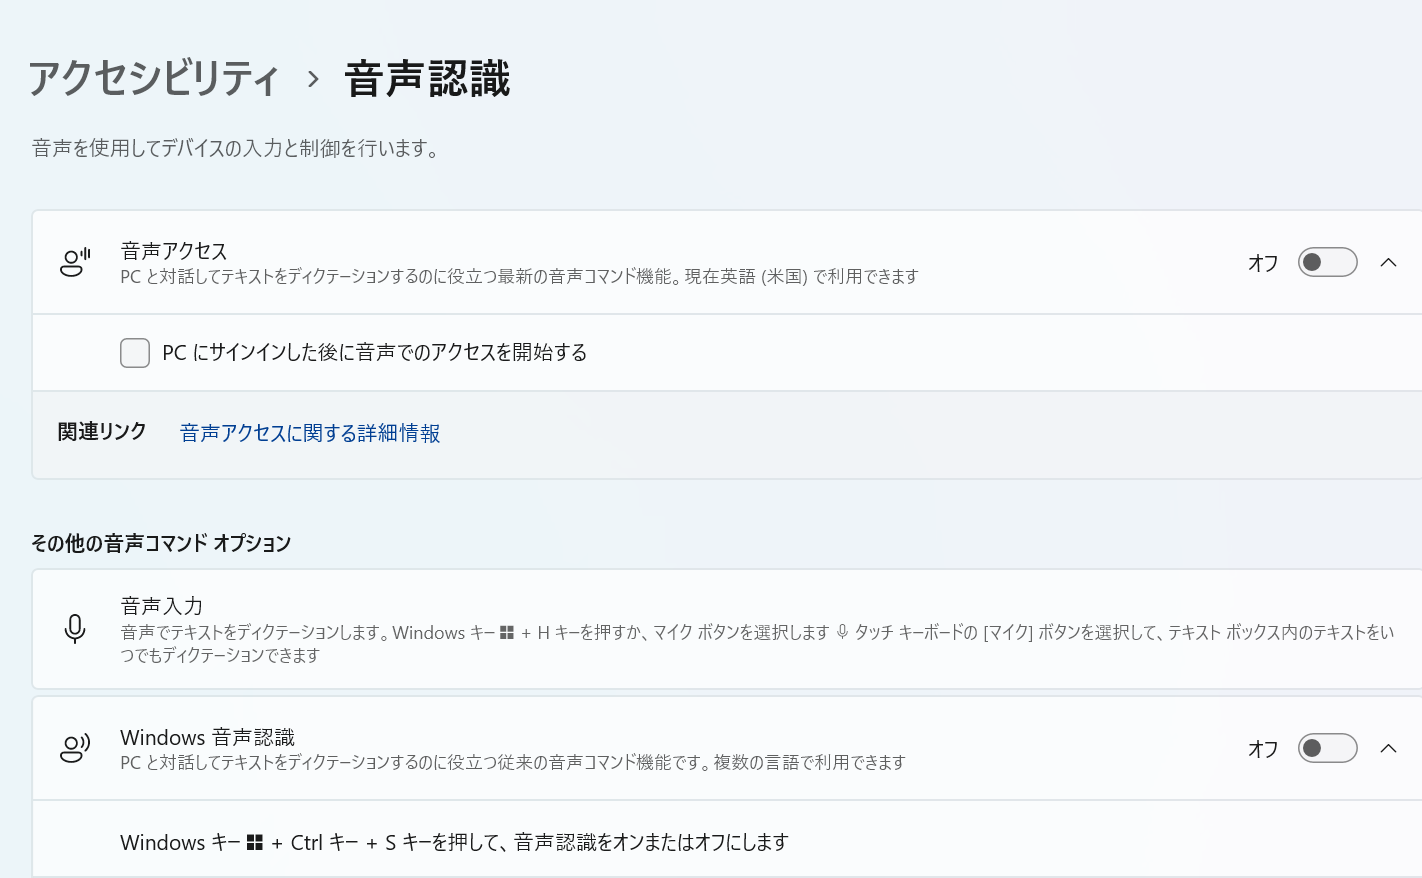Open 音声アクセスに関する詳細情報 link
Image resolution: width=1422 pixels, height=878 pixels.
click(x=310, y=433)
